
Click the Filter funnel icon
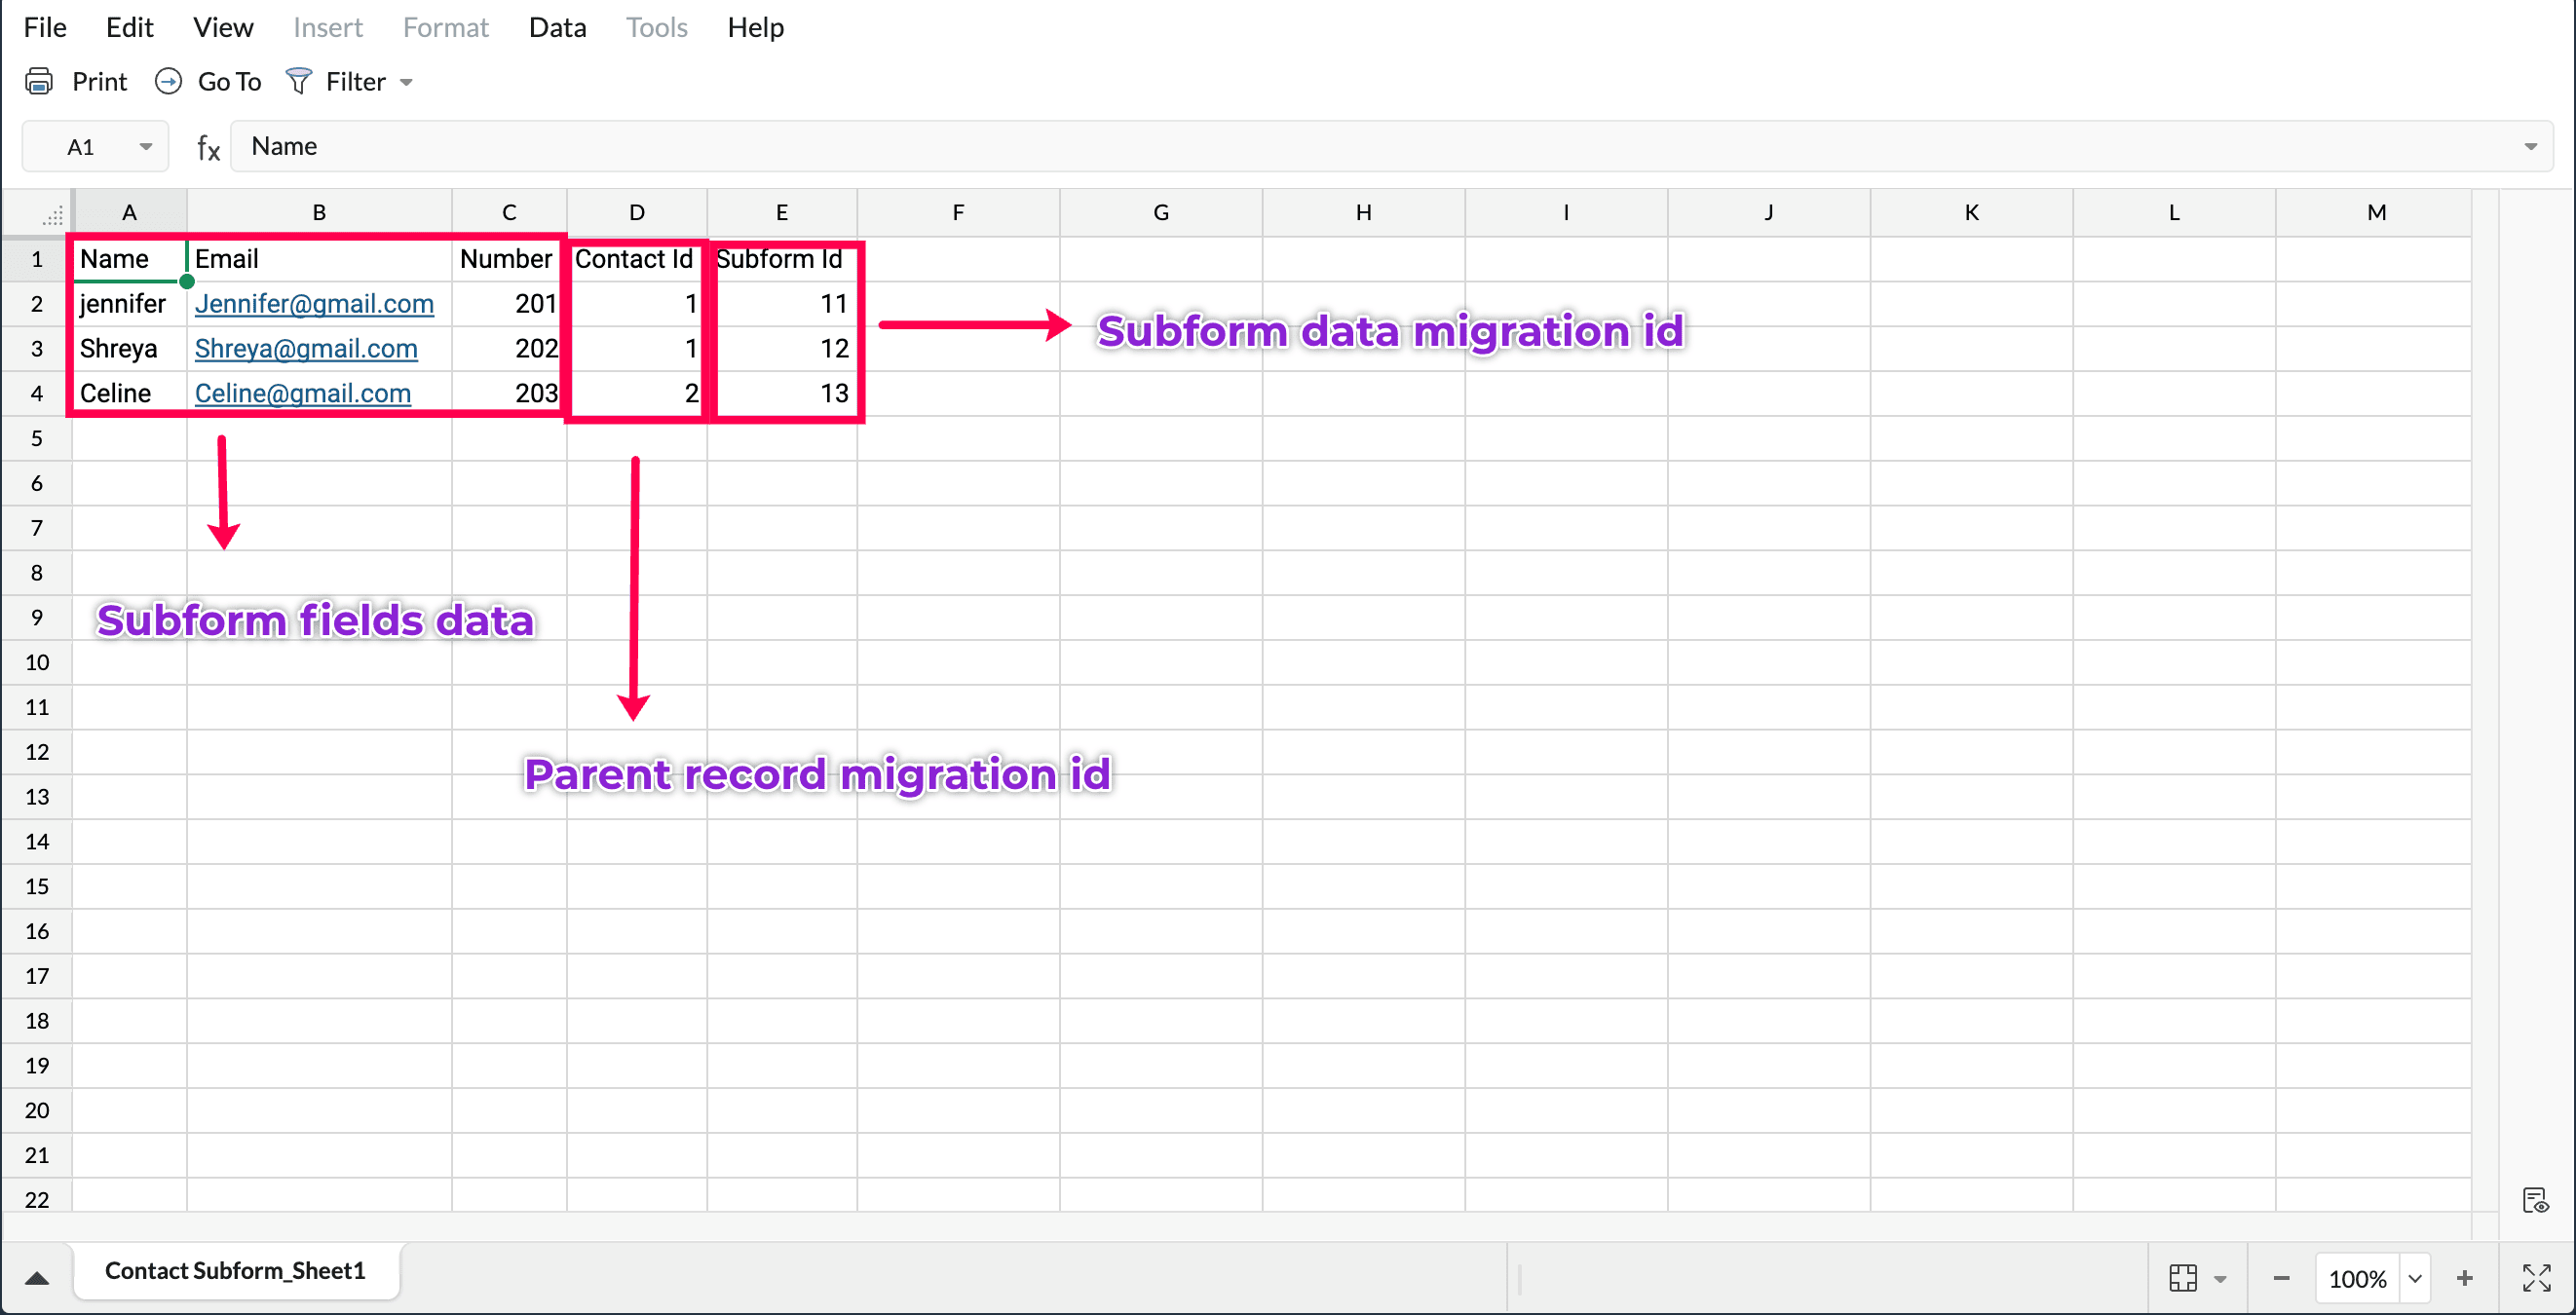tap(298, 81)
